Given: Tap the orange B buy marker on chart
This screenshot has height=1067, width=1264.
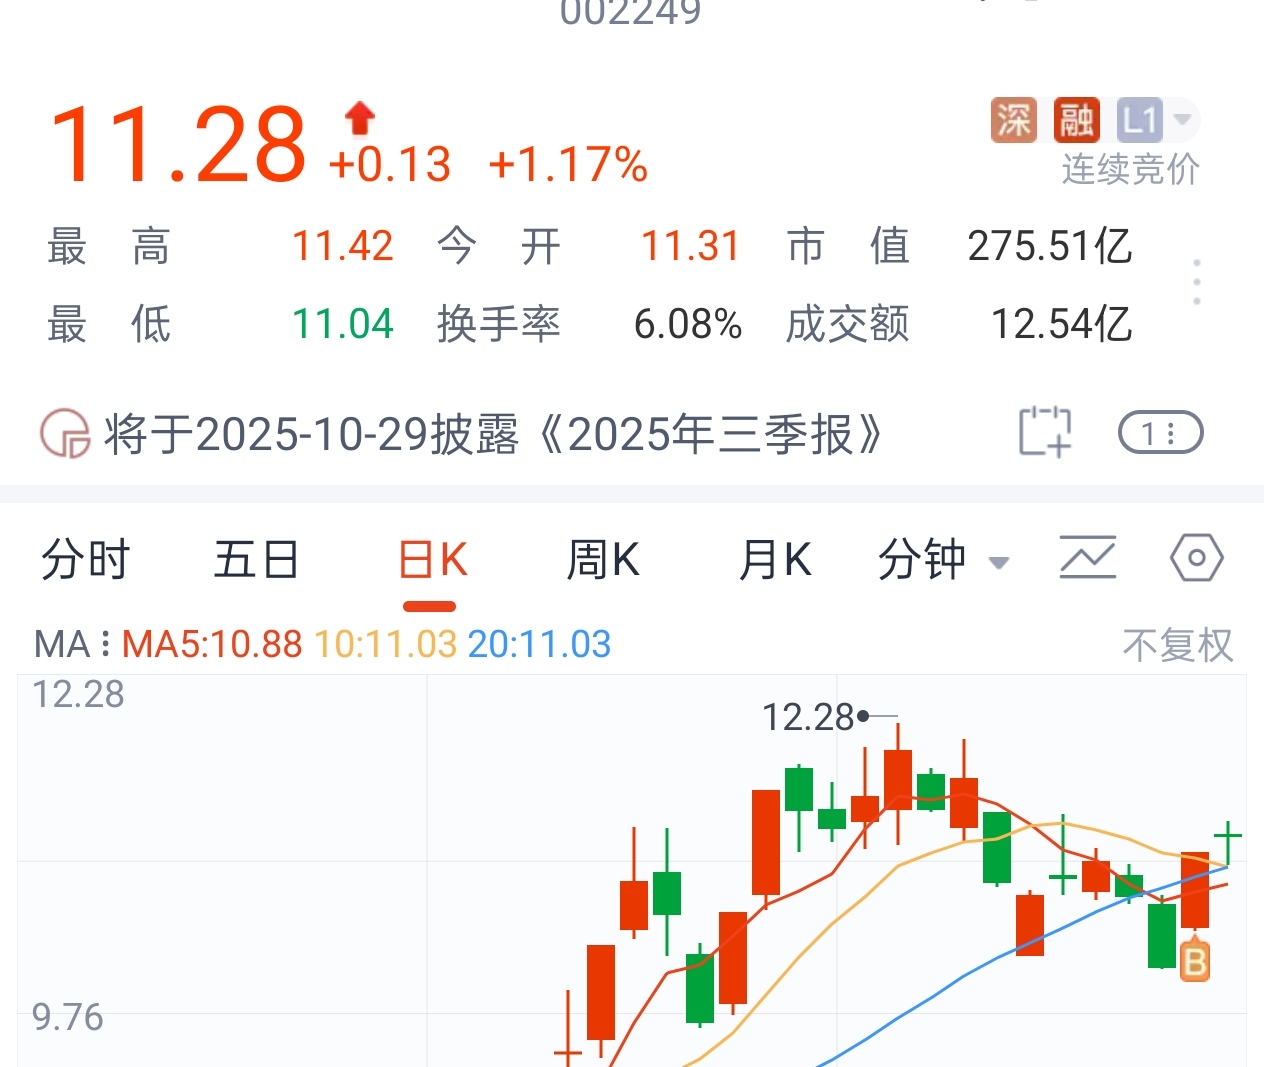Looking at the screenshot, I should (x=1195, y=962).
